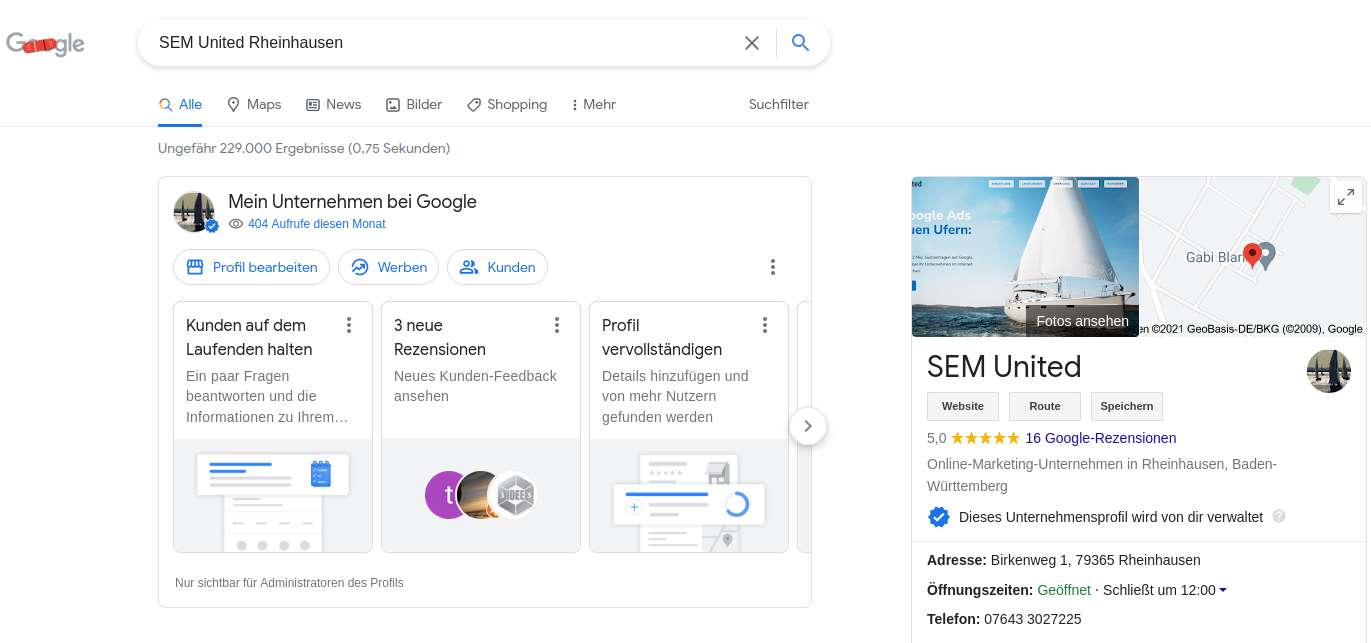Click the Öffnungszeiten label
The image size is (1371, 643).
click(980, 590)
